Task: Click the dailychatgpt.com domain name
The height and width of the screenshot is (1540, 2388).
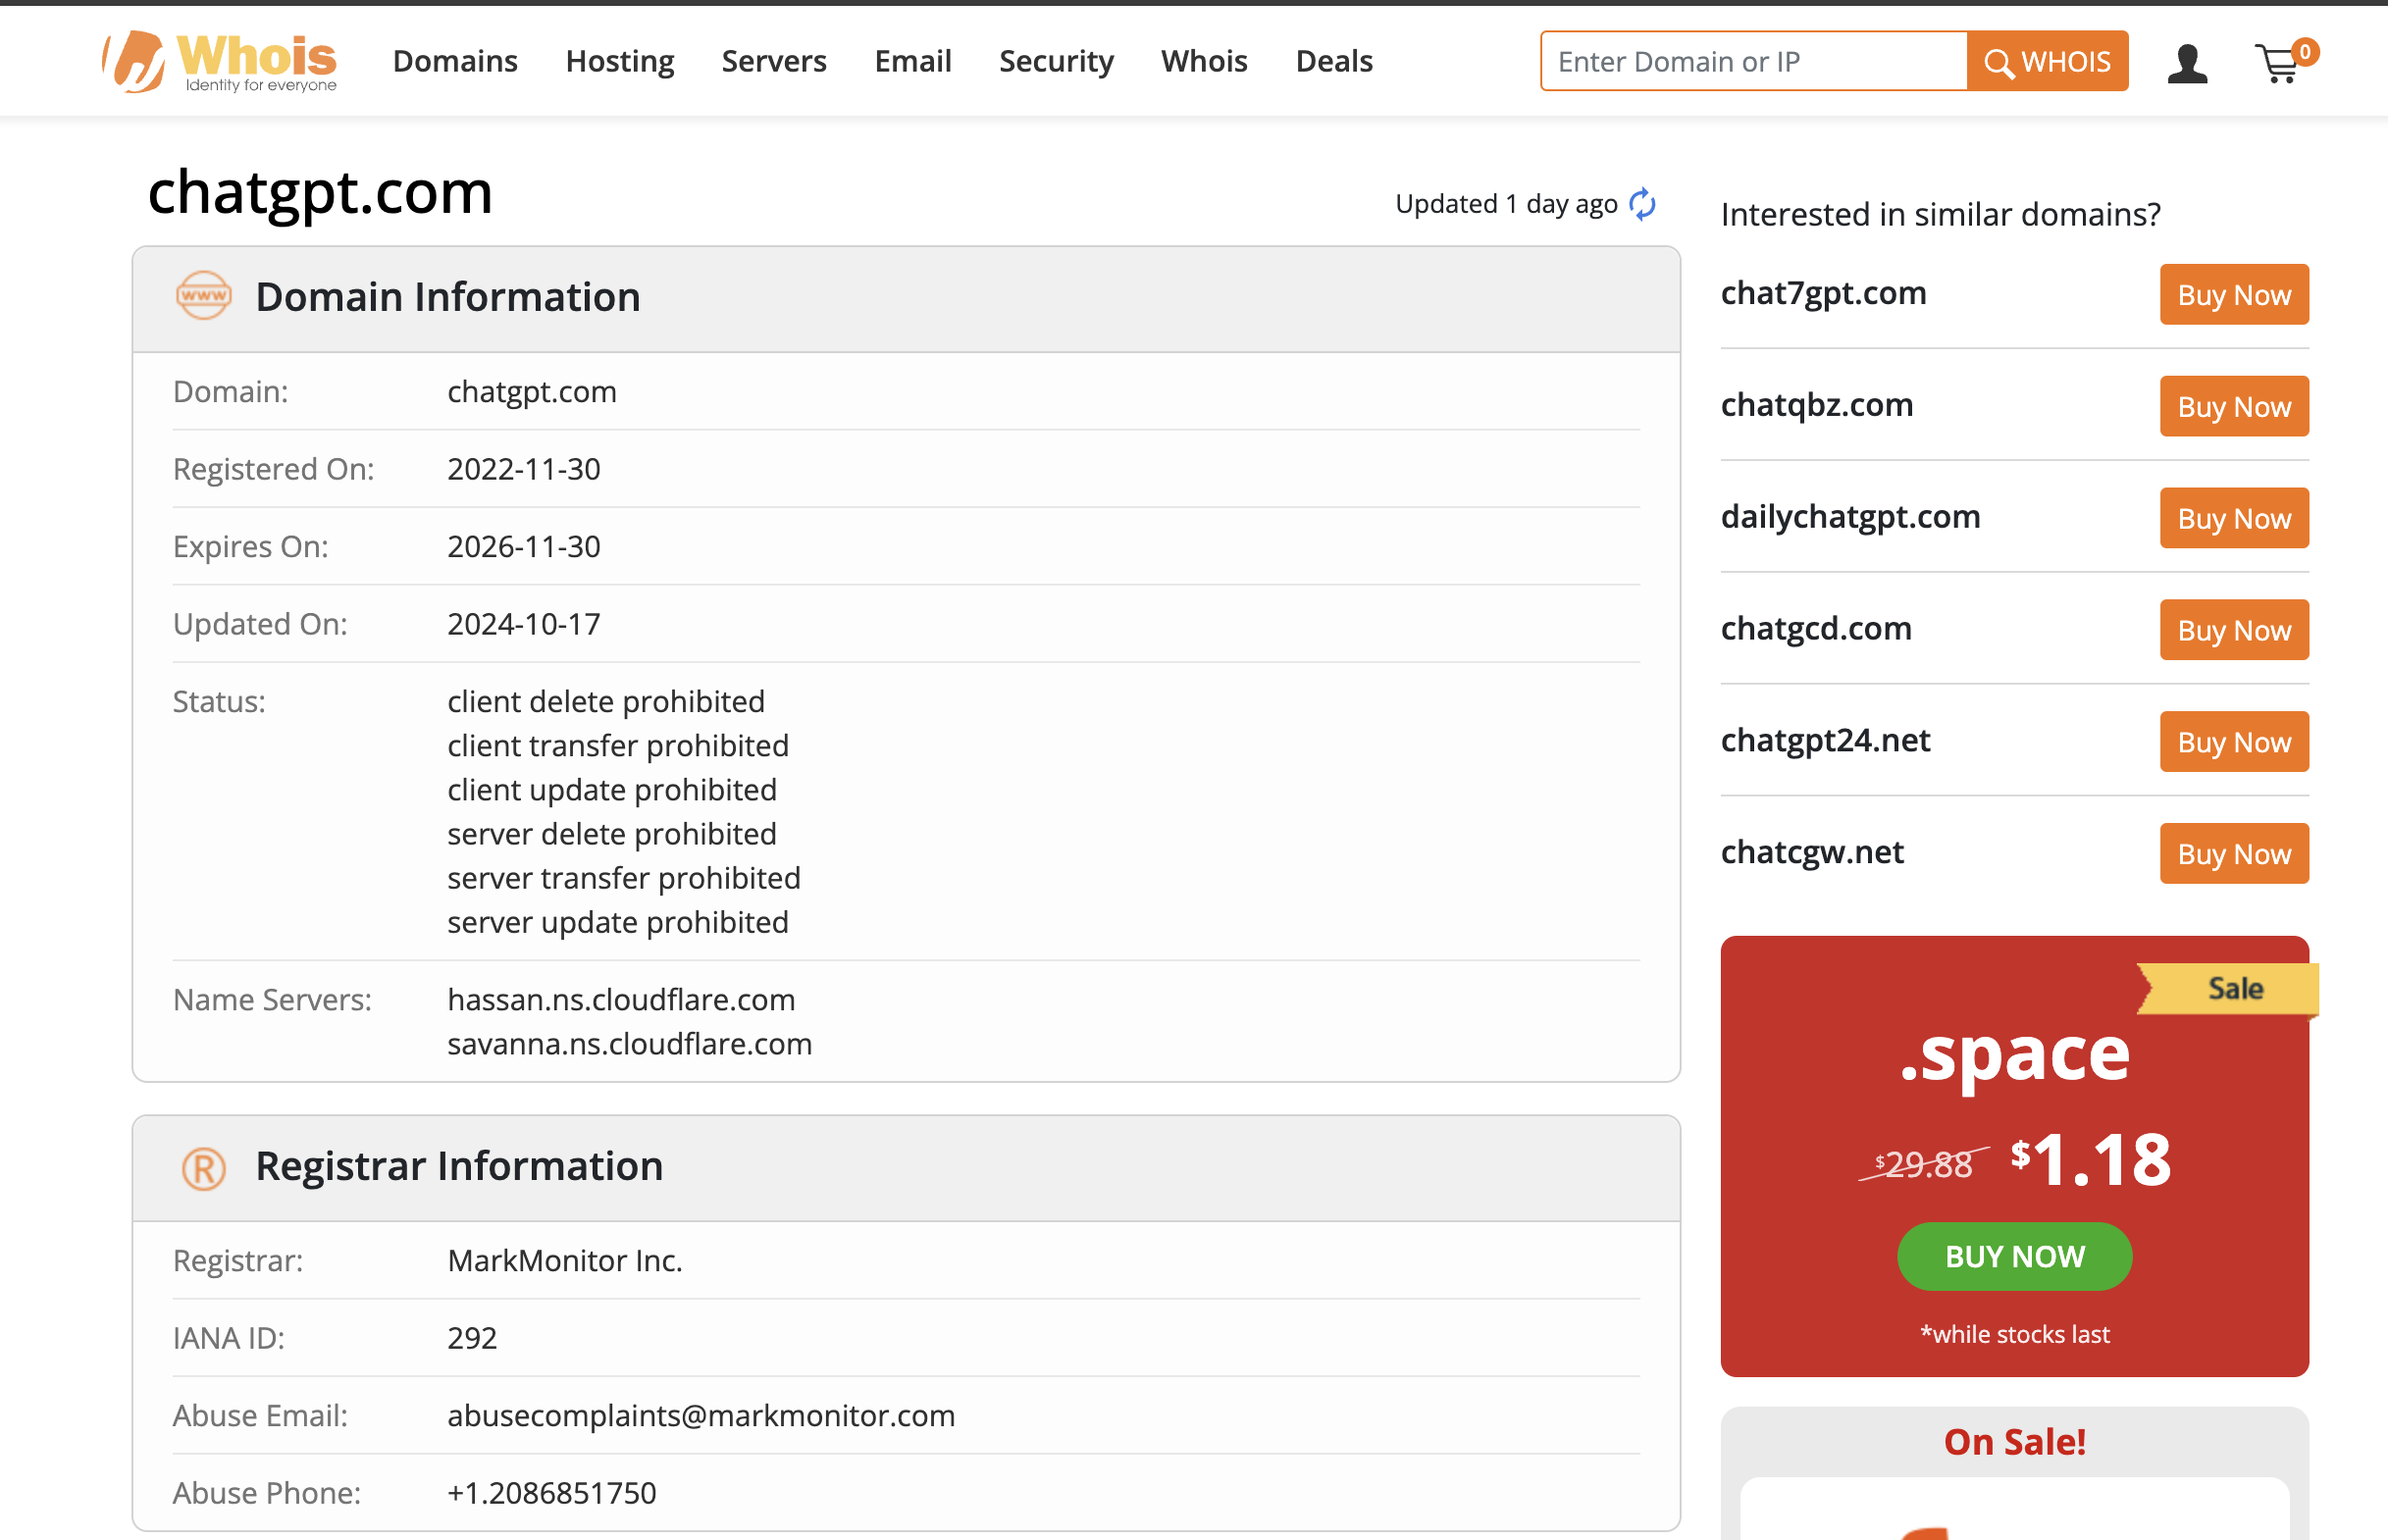Action: [x=1850, y=517]
